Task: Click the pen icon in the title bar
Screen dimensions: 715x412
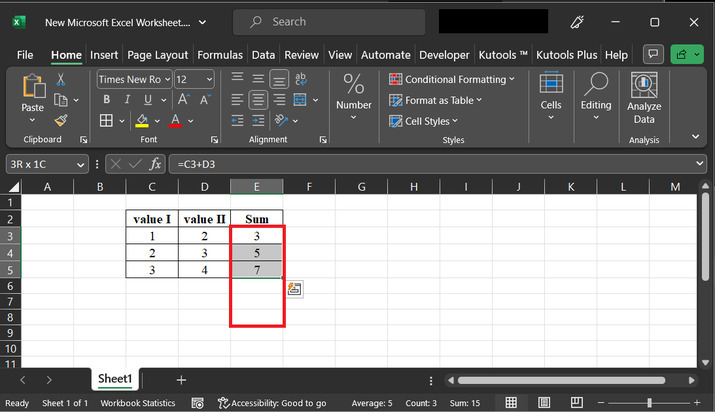Action: pyautogui.click(x=577, y=22)
